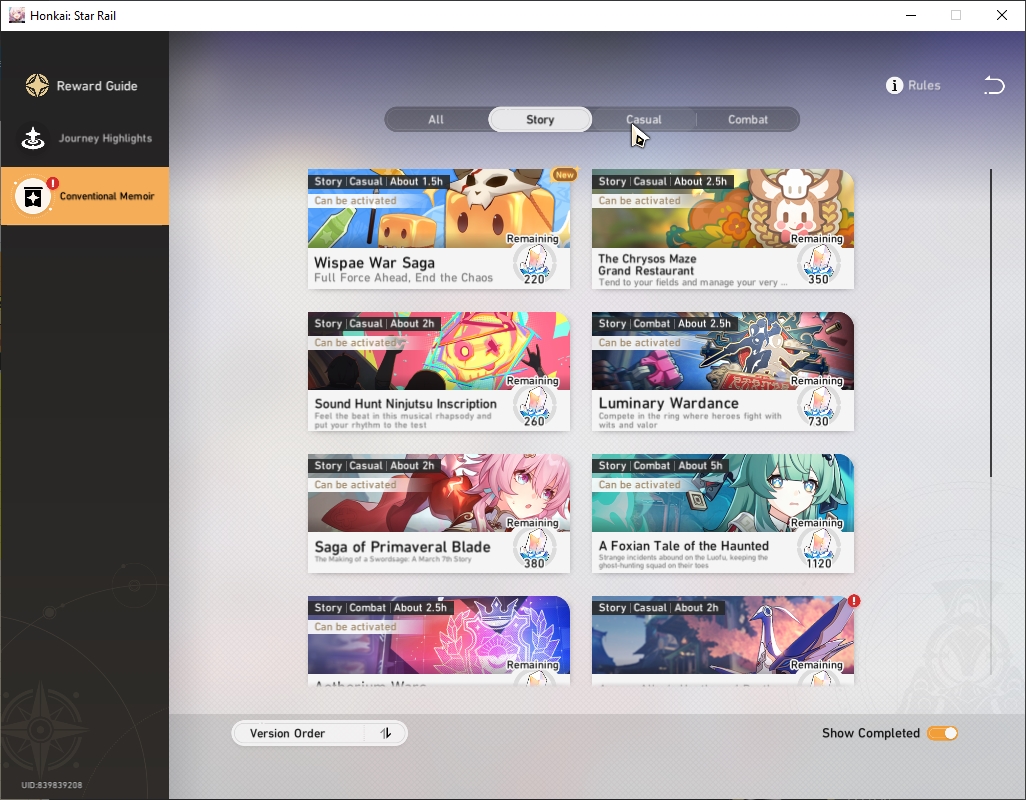Click Wispae War Saga remaining jade icon
Image resolution: width=1026 pixels, height=800 pixels.
[535, 263]
